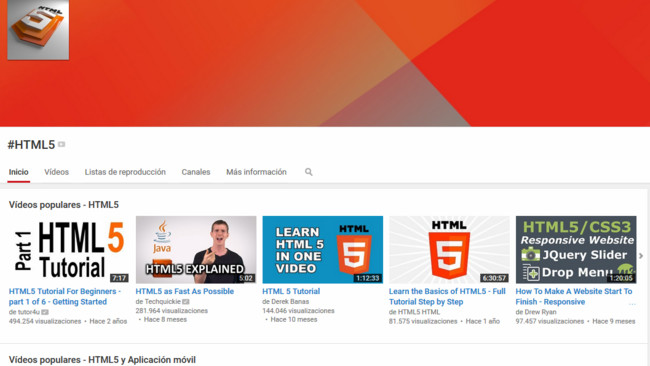
Task: Click the 81.575 visualizaciones text
Action: coord(423,321)
